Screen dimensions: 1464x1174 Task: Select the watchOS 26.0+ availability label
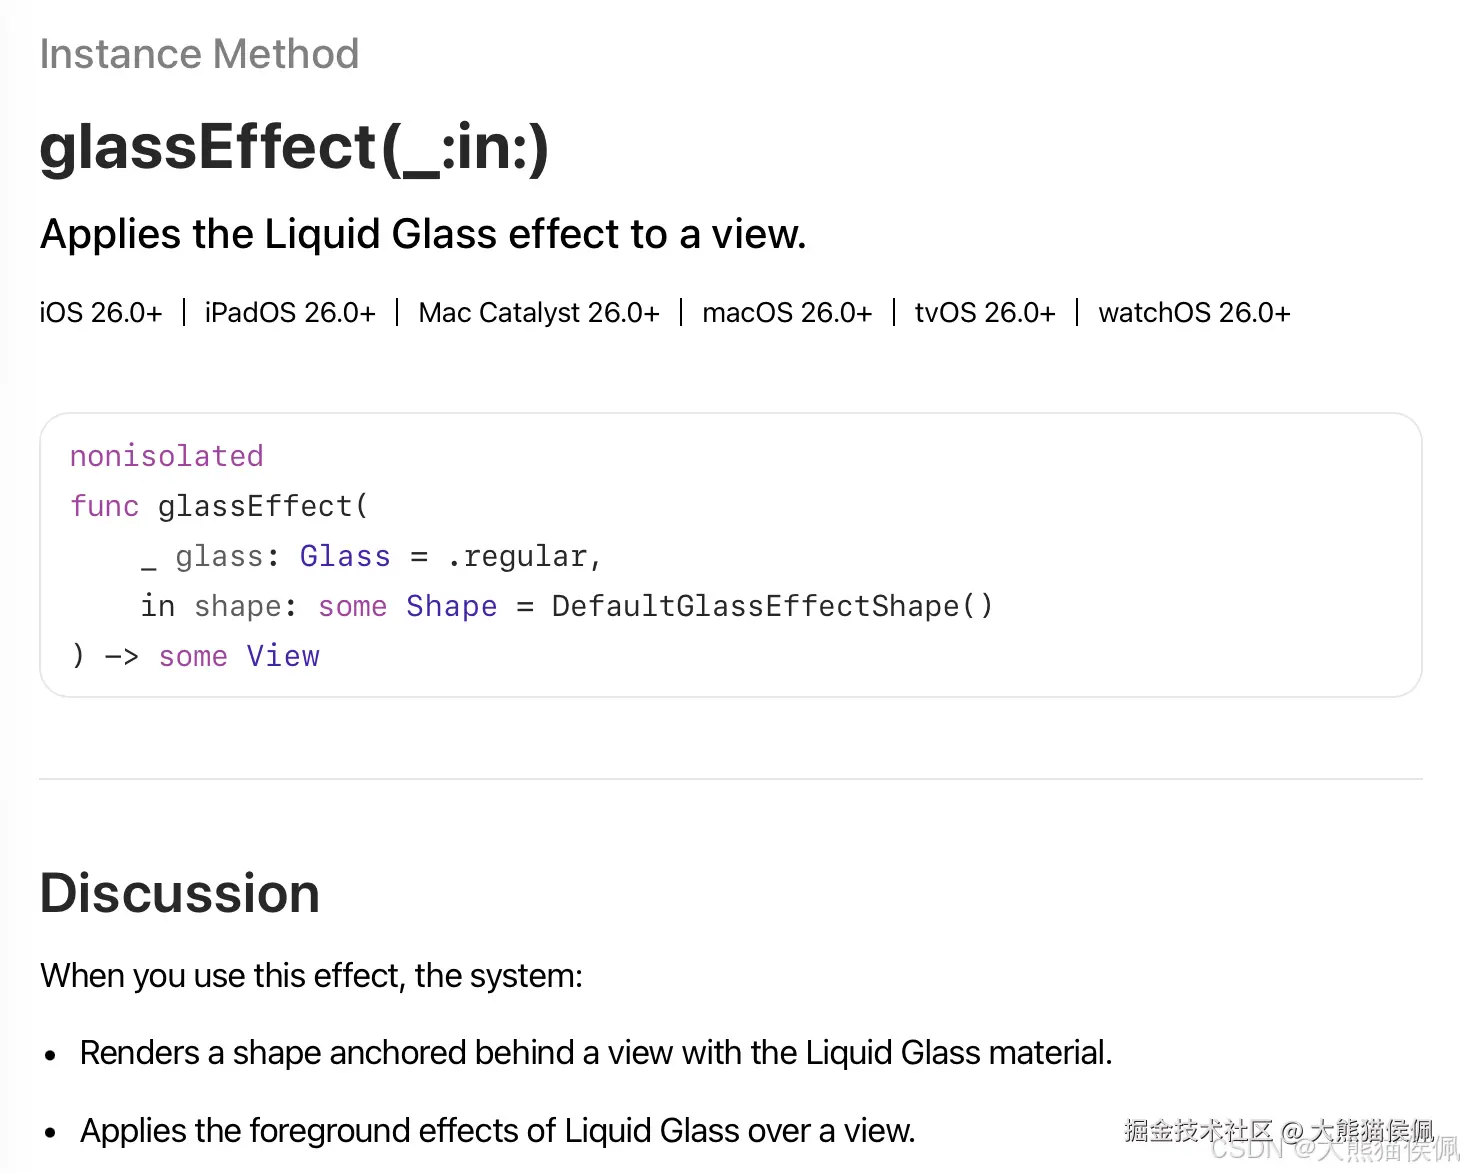point(1194,313)
